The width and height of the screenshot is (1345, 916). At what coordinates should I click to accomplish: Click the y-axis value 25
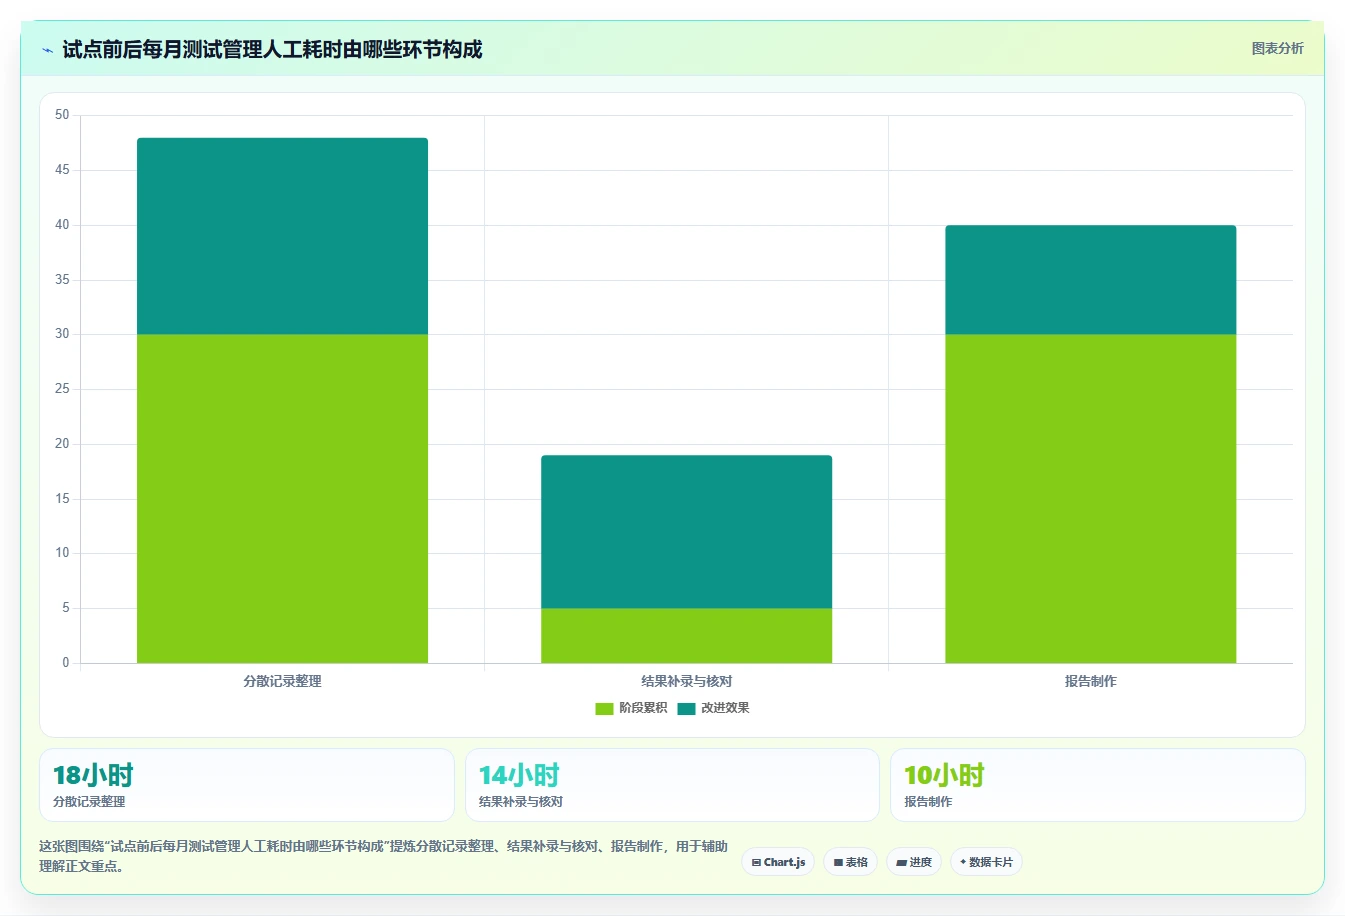point(62,389)
